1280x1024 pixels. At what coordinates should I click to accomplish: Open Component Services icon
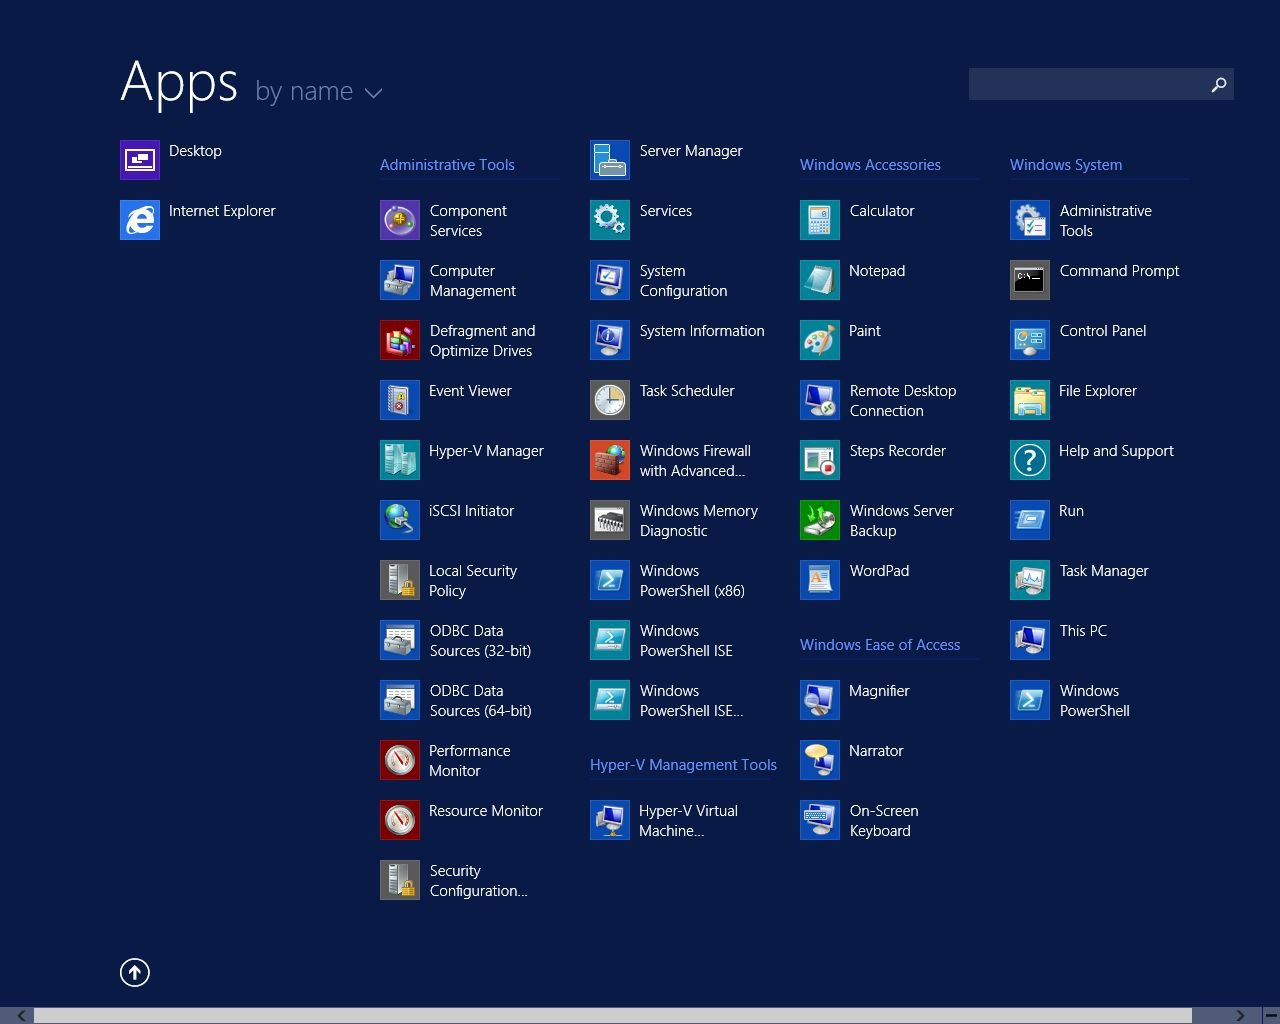pos(400,220)
